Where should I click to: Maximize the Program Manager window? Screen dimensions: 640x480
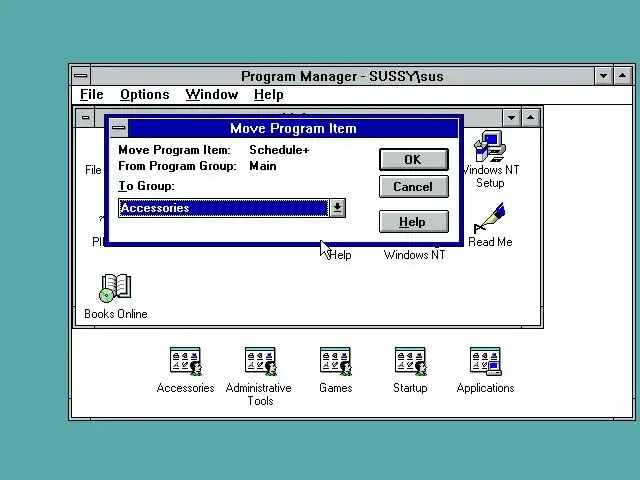pos(622,76)
